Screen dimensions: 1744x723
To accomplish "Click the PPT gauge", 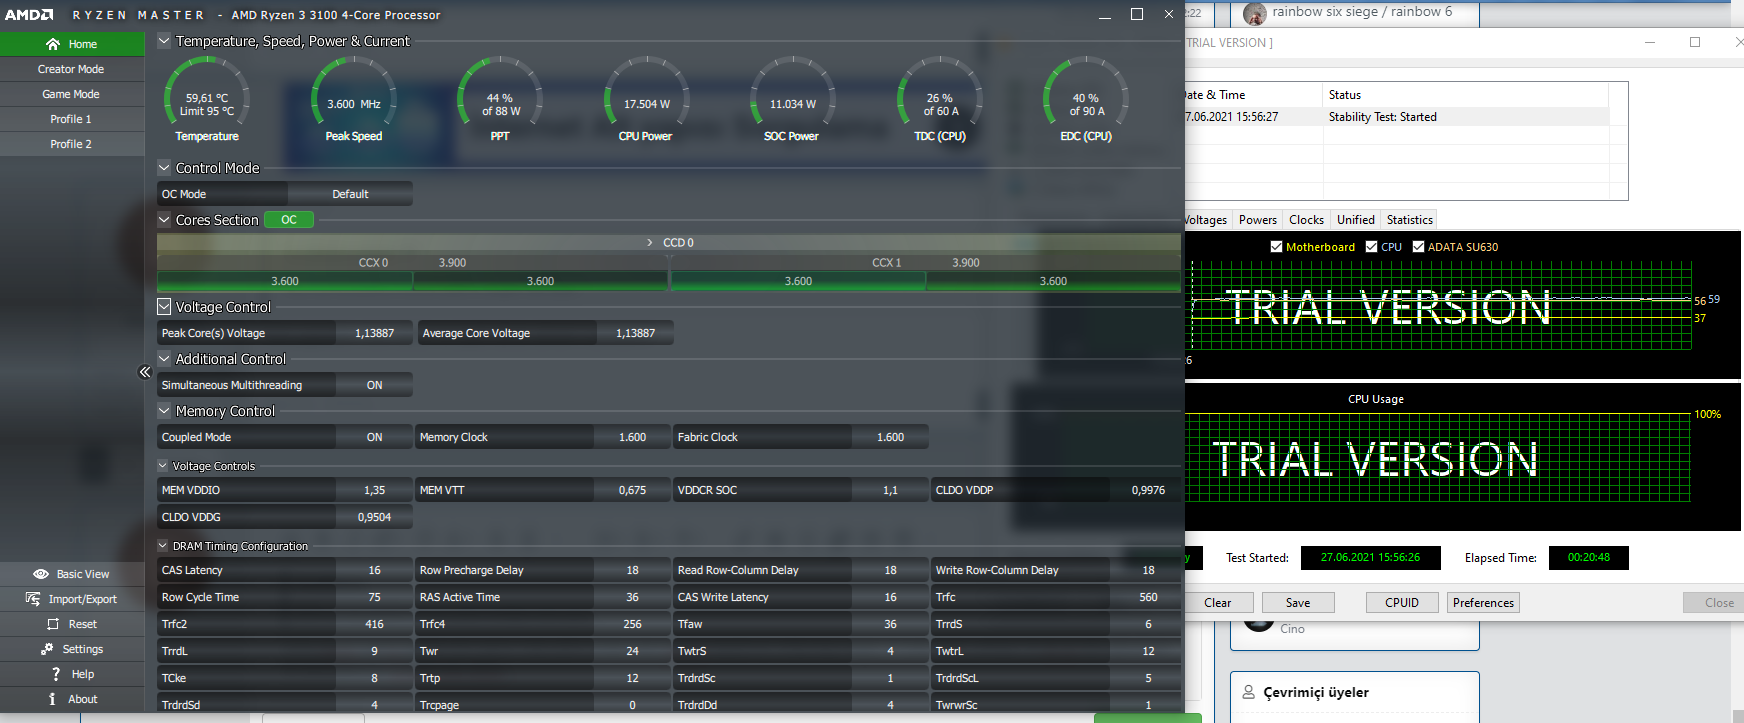I will coord(500,100).
